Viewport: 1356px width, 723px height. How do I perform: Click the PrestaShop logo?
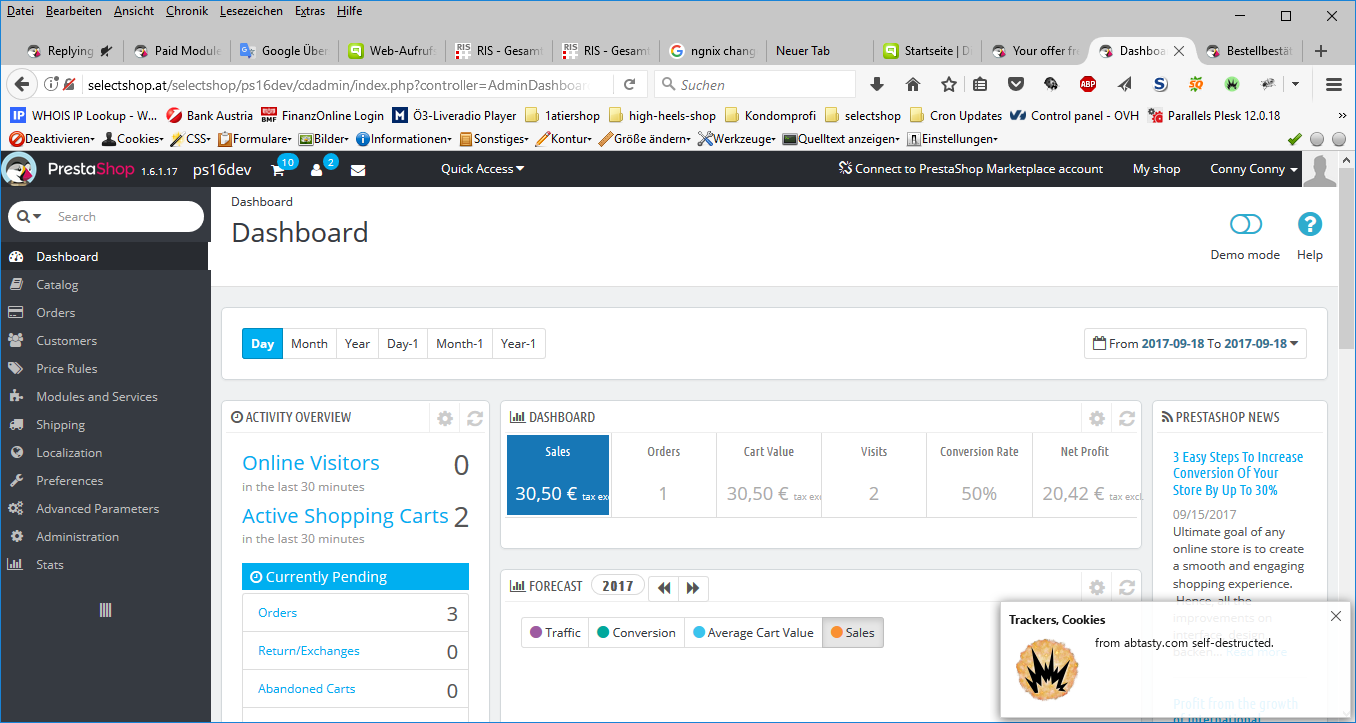tap(90, 169)
